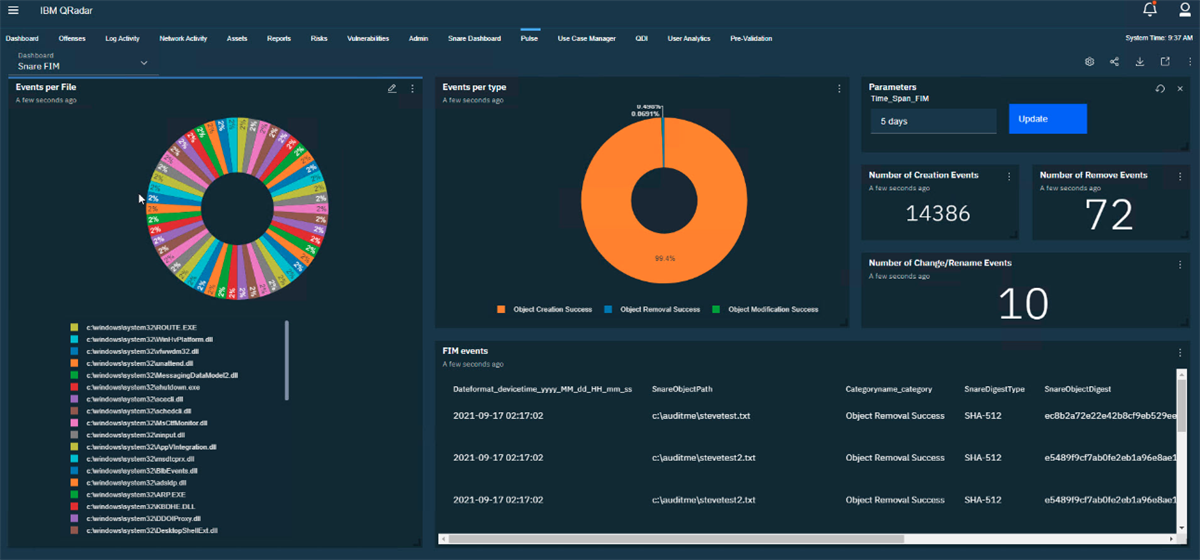The image size is (1200, 560).
Task: Go to the Dashboard tab
Action: coord(22,38)
